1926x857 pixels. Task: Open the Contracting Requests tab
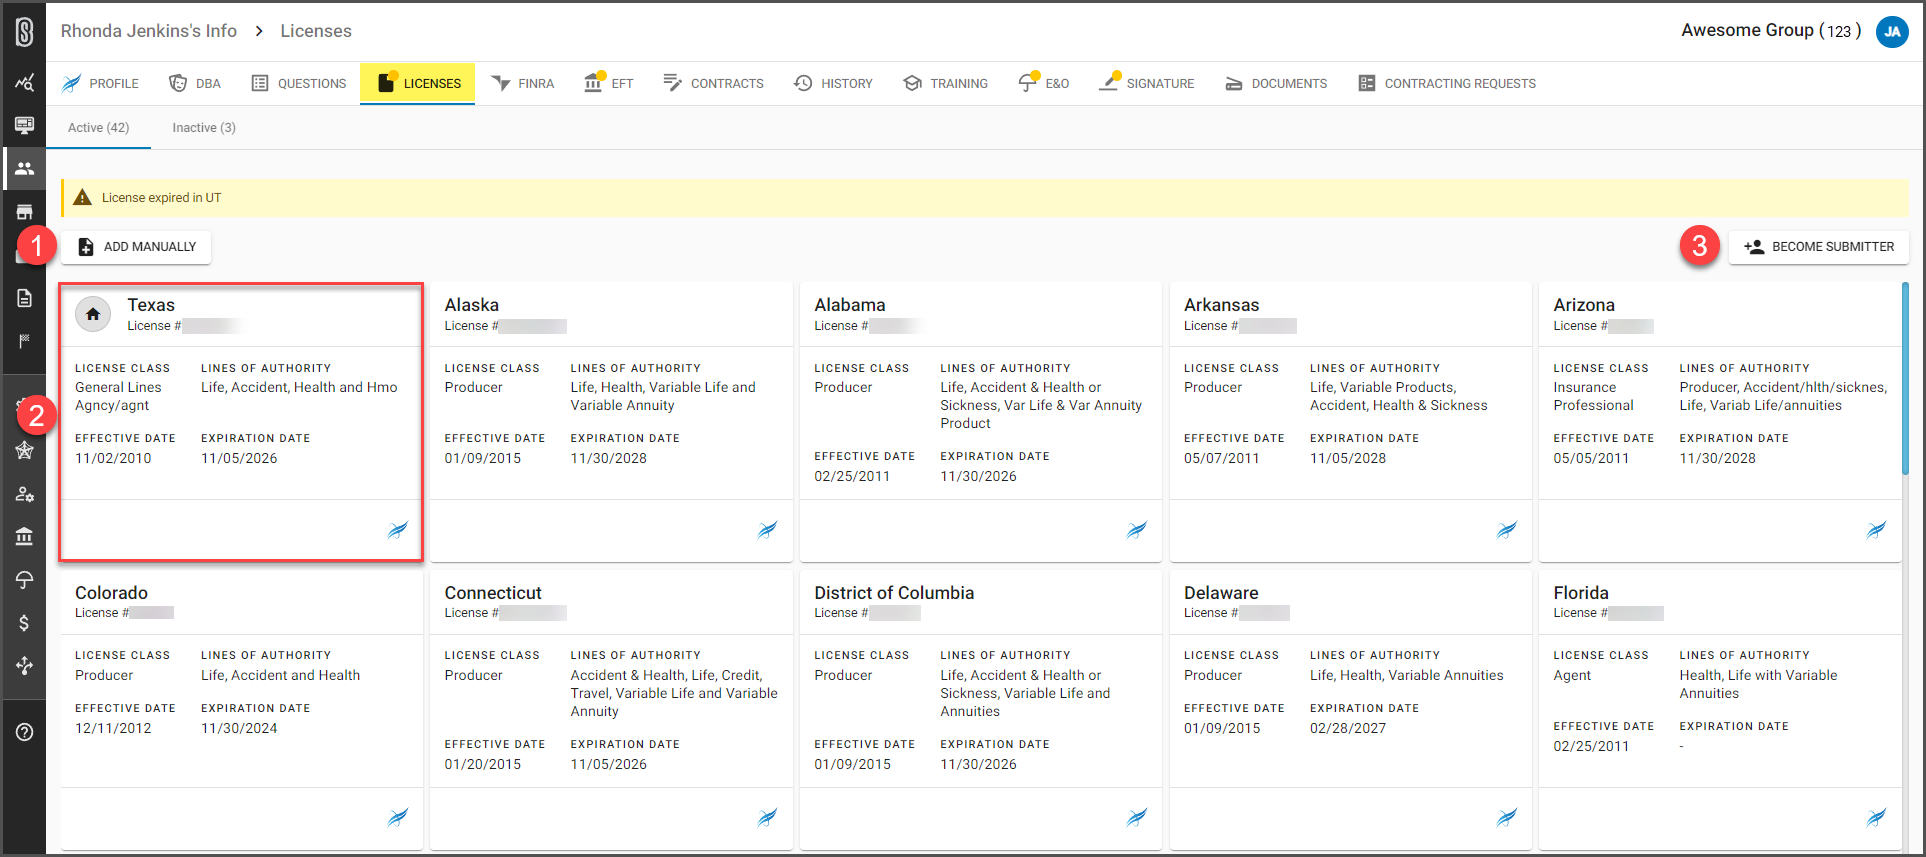1447,83
